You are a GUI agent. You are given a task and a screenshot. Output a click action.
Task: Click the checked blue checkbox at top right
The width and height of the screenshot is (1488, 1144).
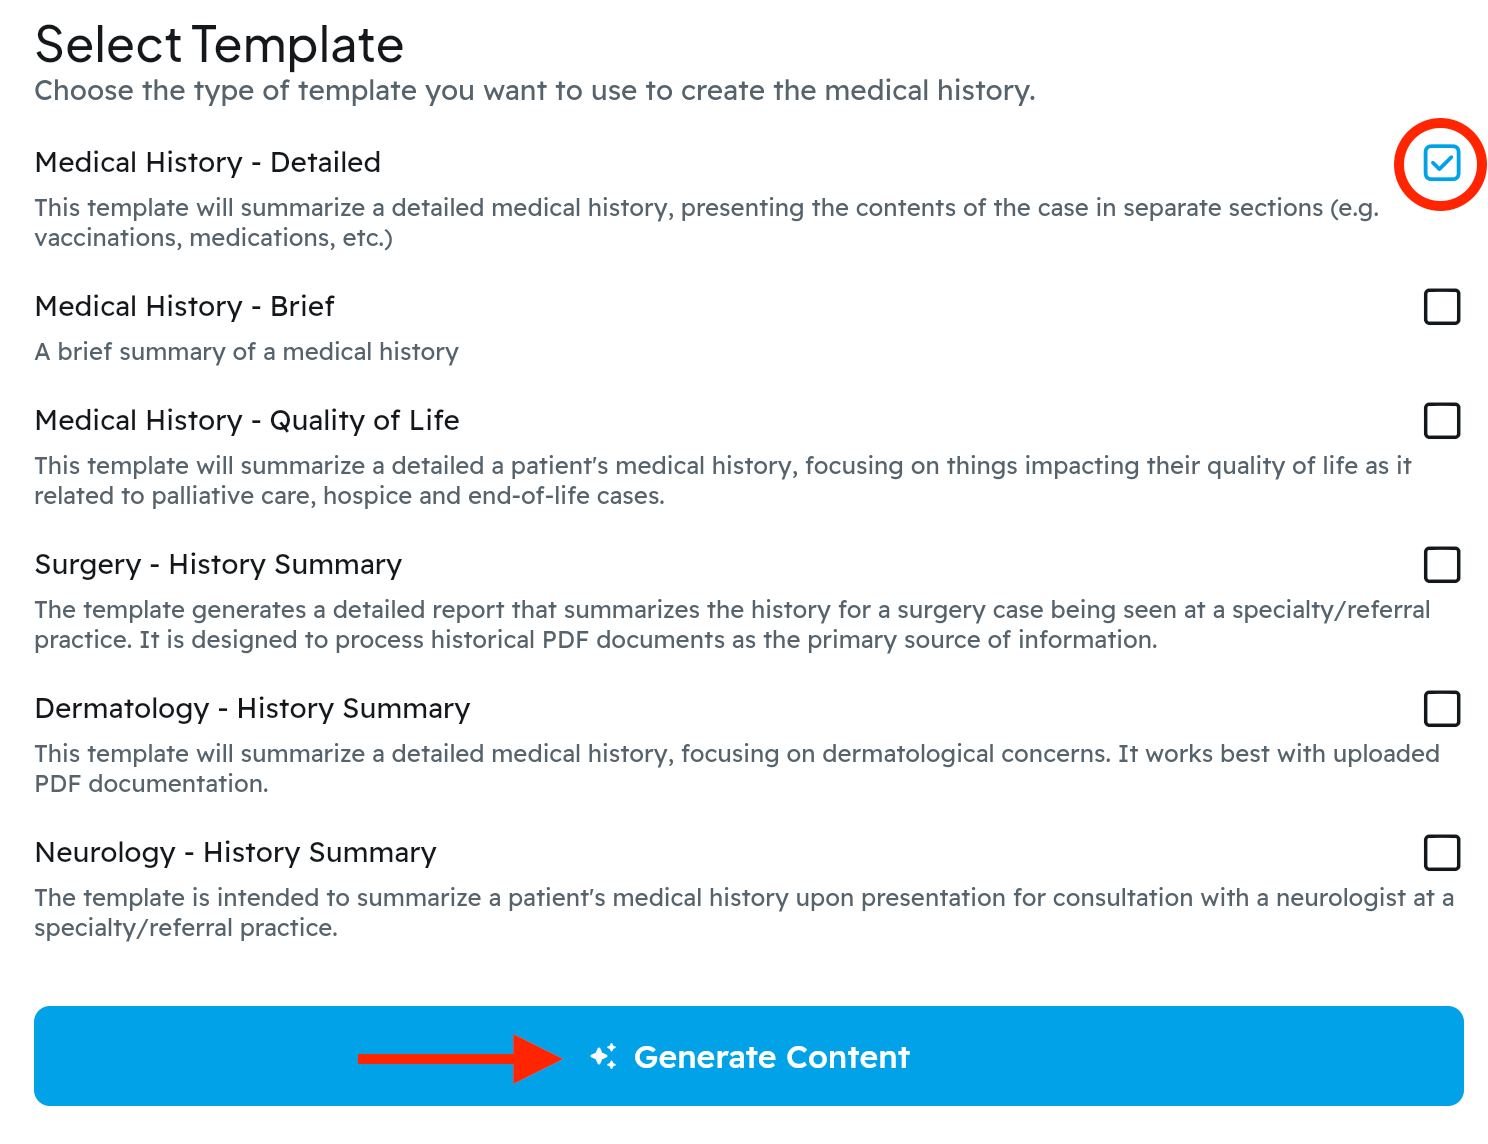[x=1441, y=163]
